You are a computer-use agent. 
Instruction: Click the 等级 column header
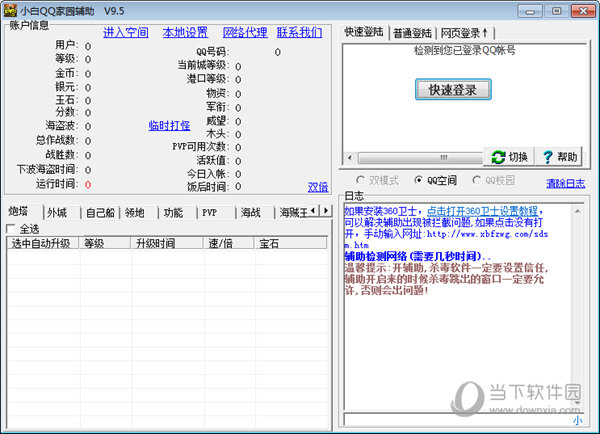tap(105, 243)
